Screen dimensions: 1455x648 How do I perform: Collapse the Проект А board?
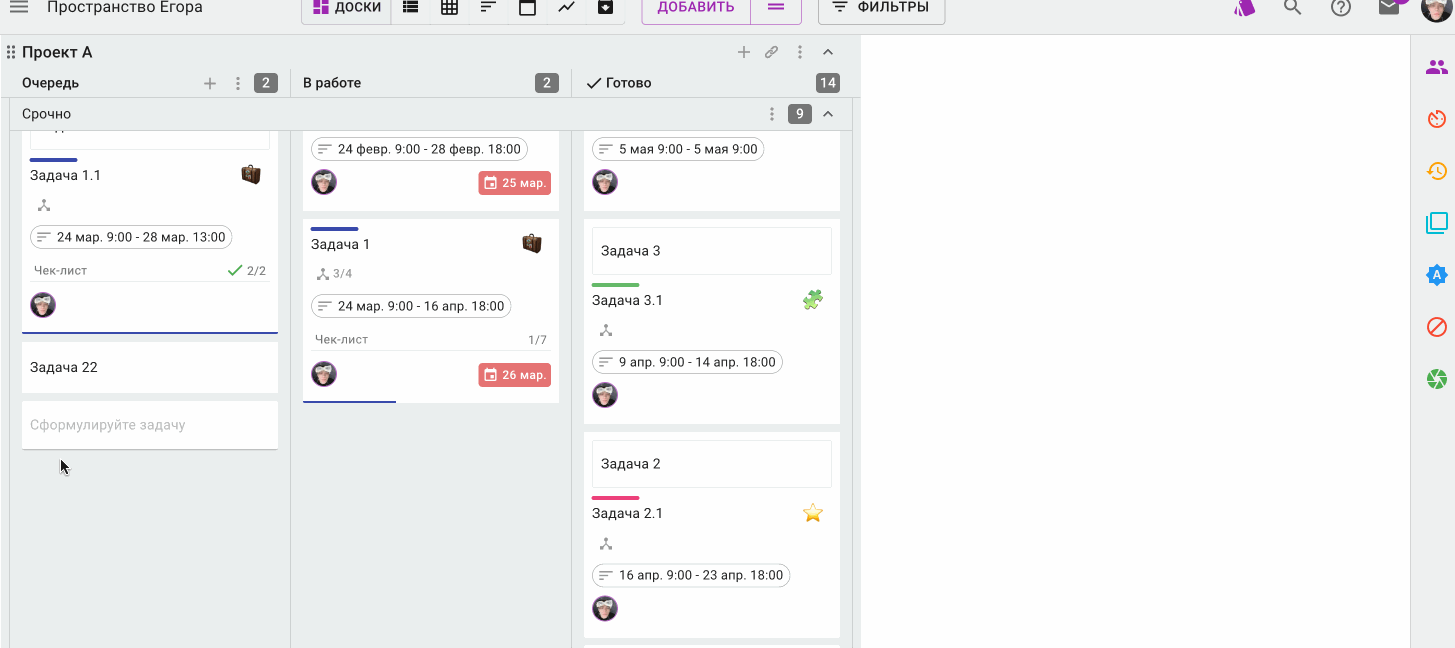828,52
